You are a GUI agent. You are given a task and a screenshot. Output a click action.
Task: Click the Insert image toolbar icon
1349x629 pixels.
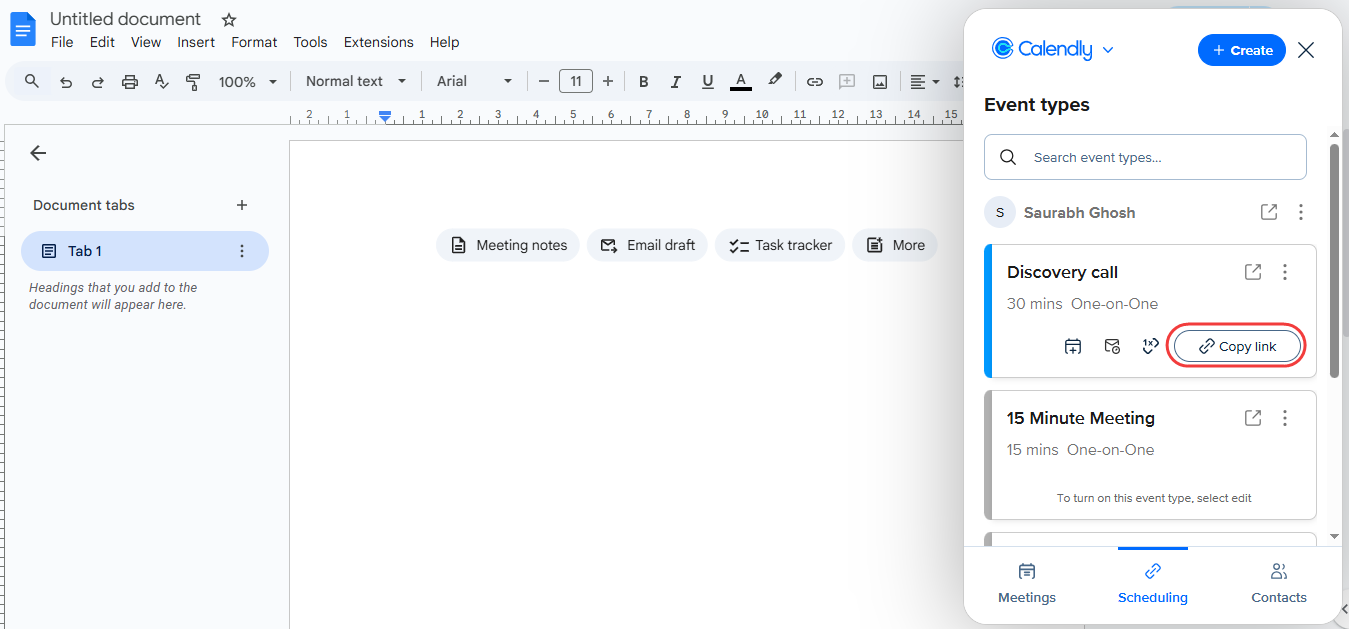point(880,82)
